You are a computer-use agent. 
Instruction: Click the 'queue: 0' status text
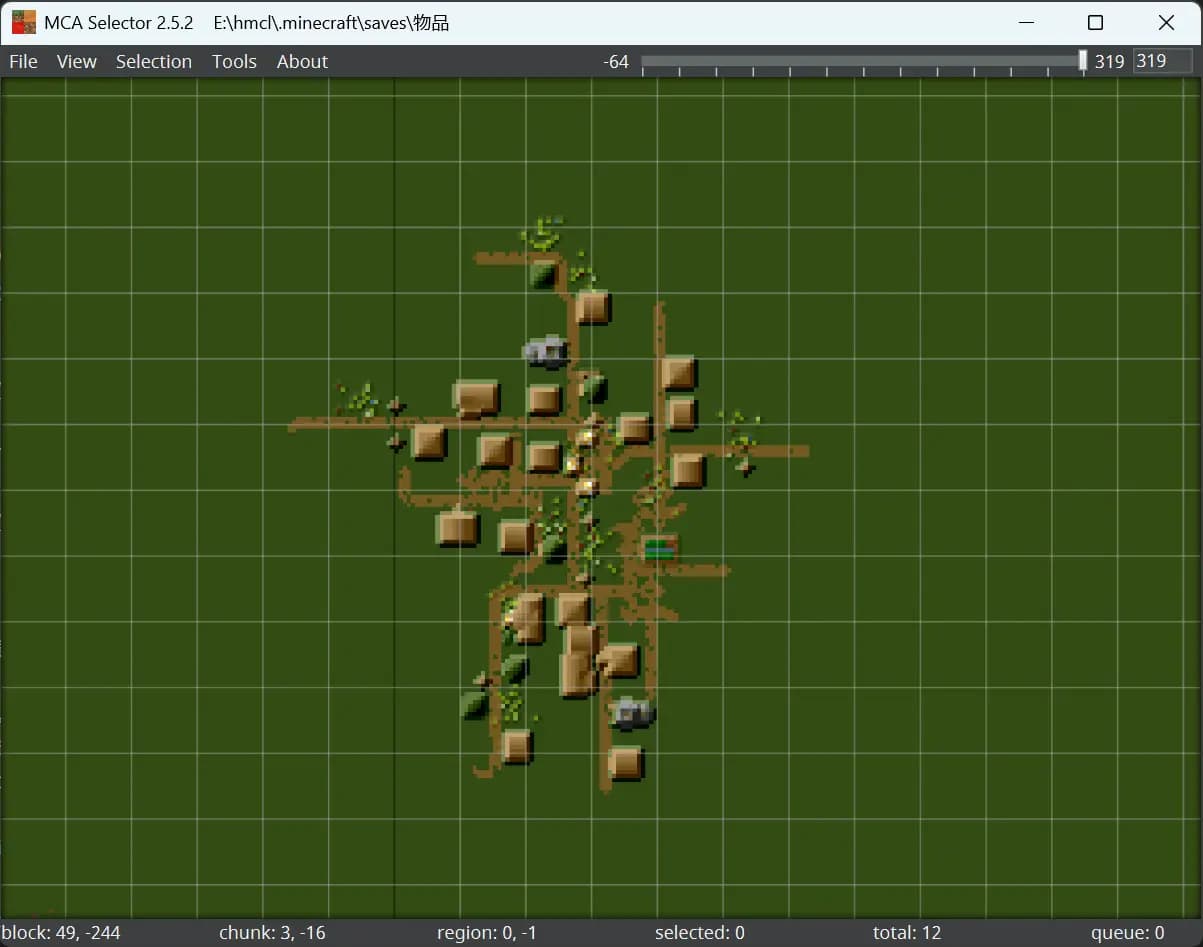click(1128, 932)
